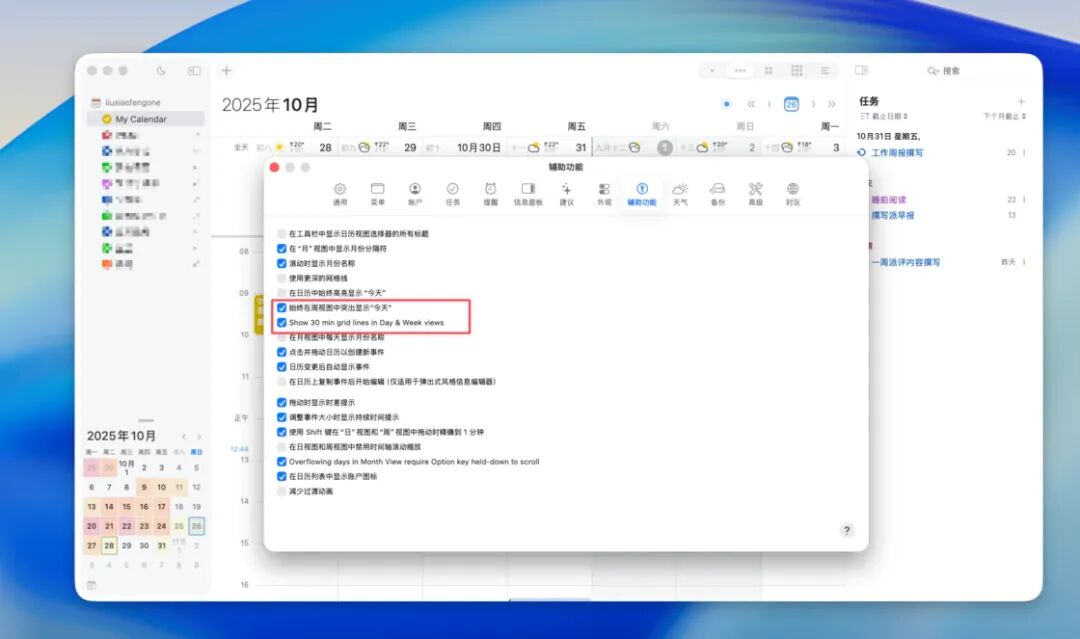Uncheck 在"月"视图中显示月份分隔符

(282, 249)
